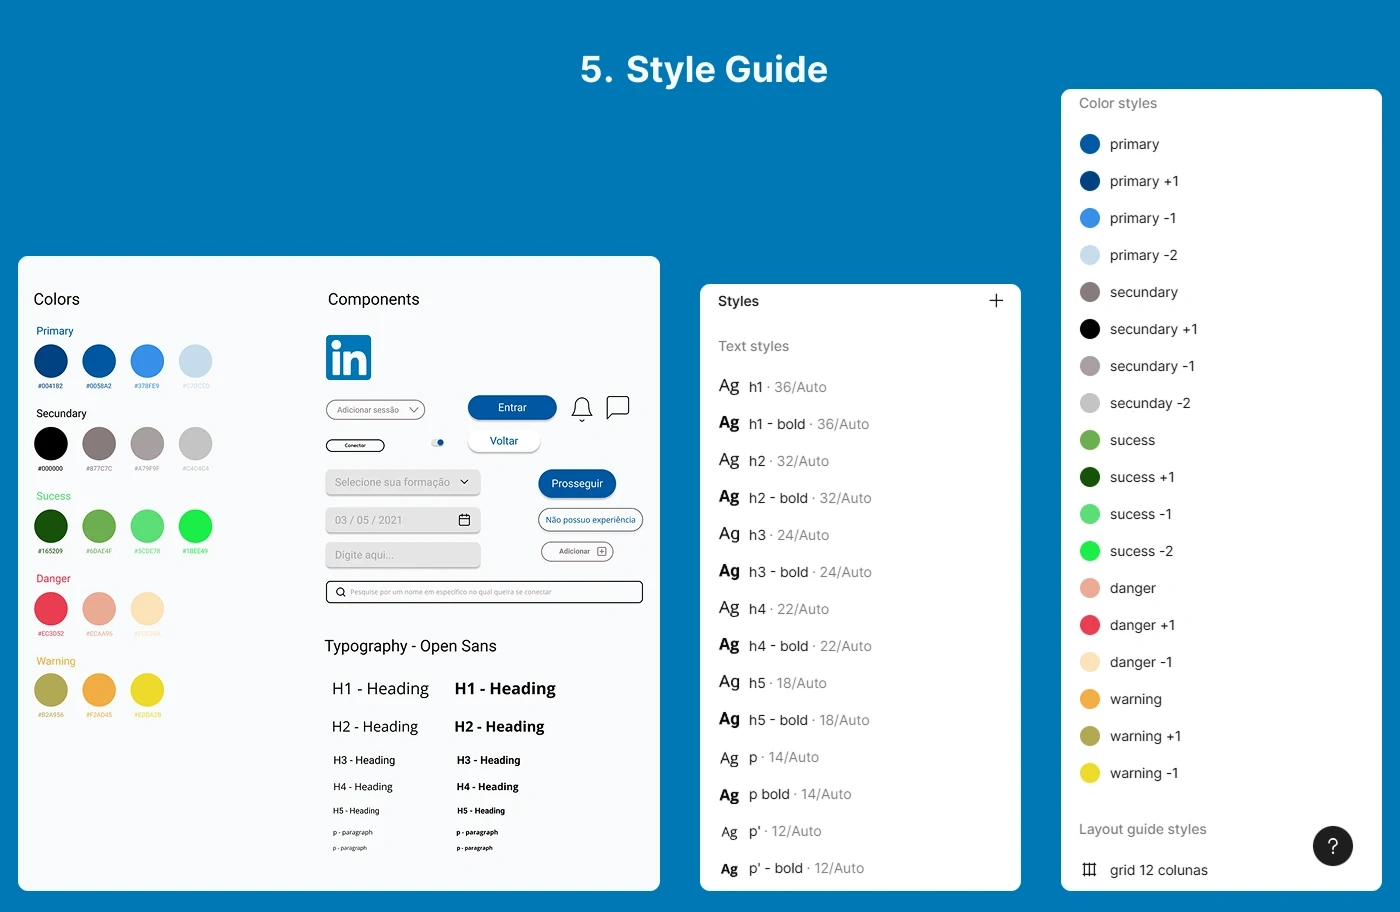1400x912 pixels.
Task: Click the plus icon in Styles panel header
Action: point(996,300)
